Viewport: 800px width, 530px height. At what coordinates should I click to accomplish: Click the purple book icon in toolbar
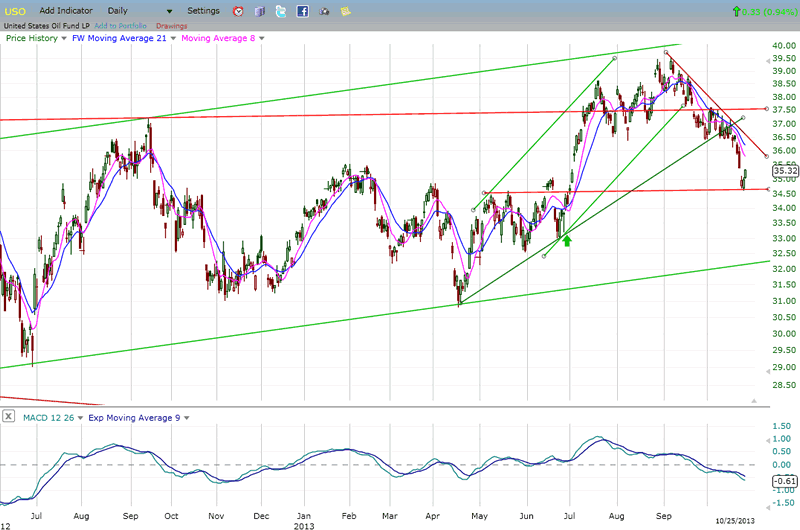pos(260,11)
